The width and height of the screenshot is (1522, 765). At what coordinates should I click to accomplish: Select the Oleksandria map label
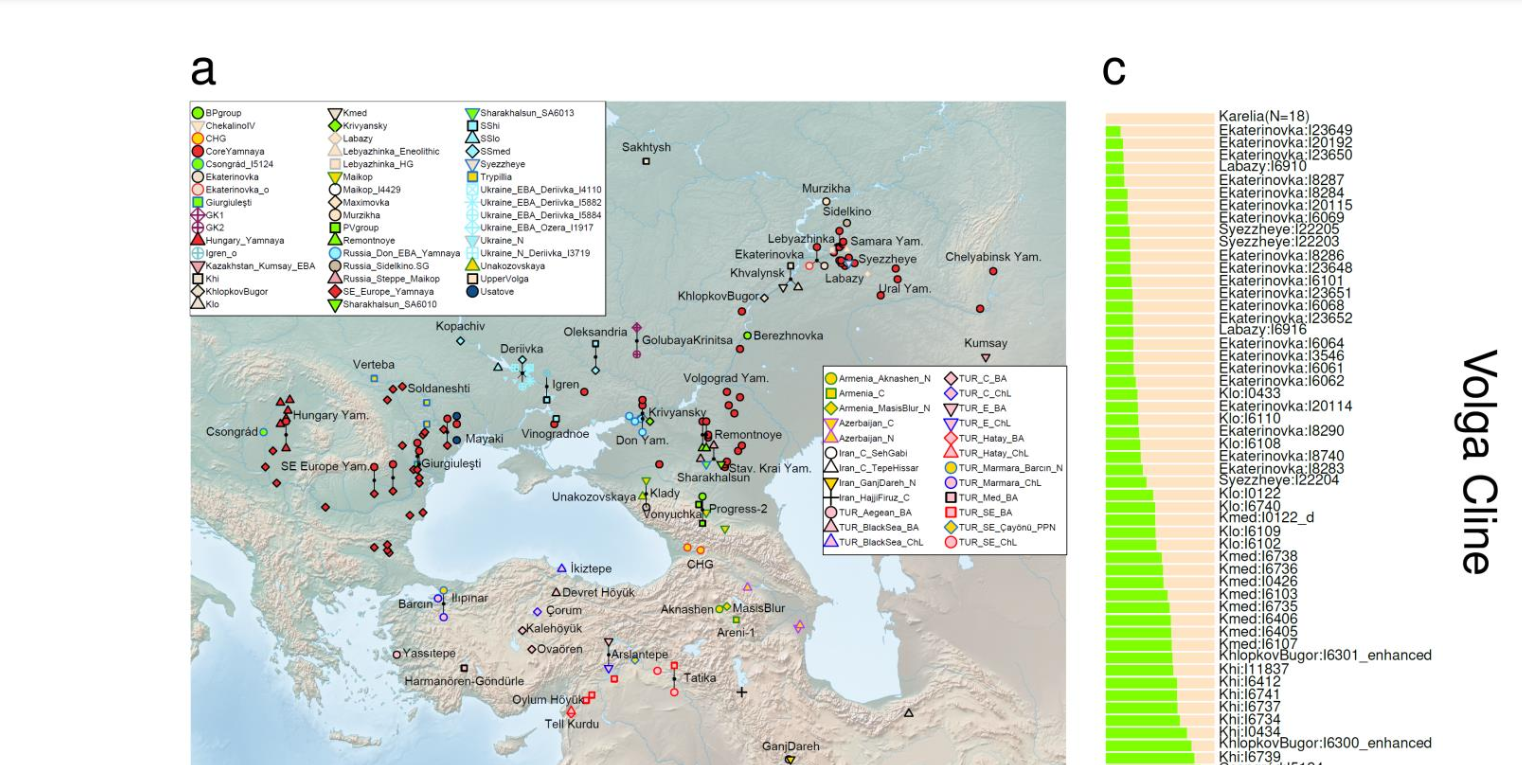pos(596,332)
